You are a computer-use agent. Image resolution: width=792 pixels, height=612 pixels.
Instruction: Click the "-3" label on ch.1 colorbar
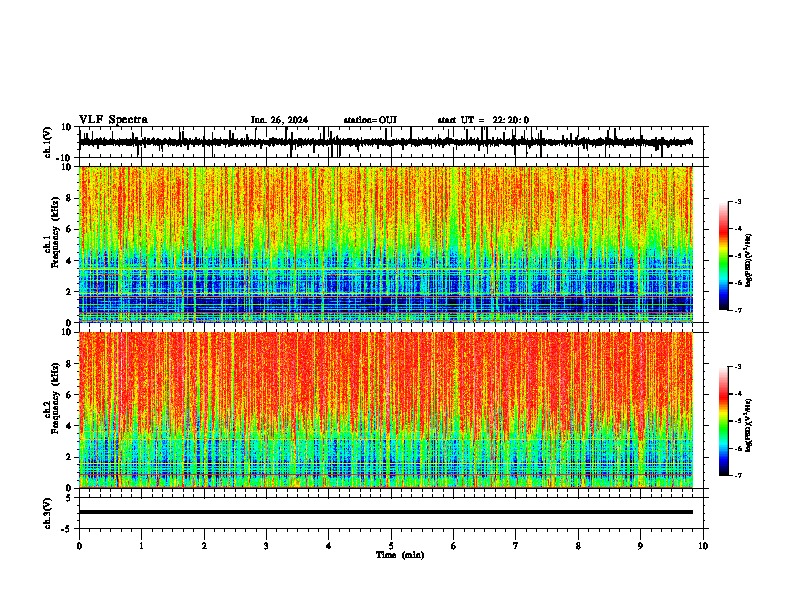[x=738, y=202]
